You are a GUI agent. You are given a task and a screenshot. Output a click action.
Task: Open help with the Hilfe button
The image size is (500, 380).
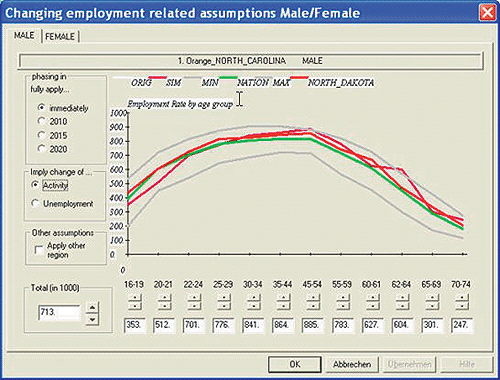click(467, 364)
